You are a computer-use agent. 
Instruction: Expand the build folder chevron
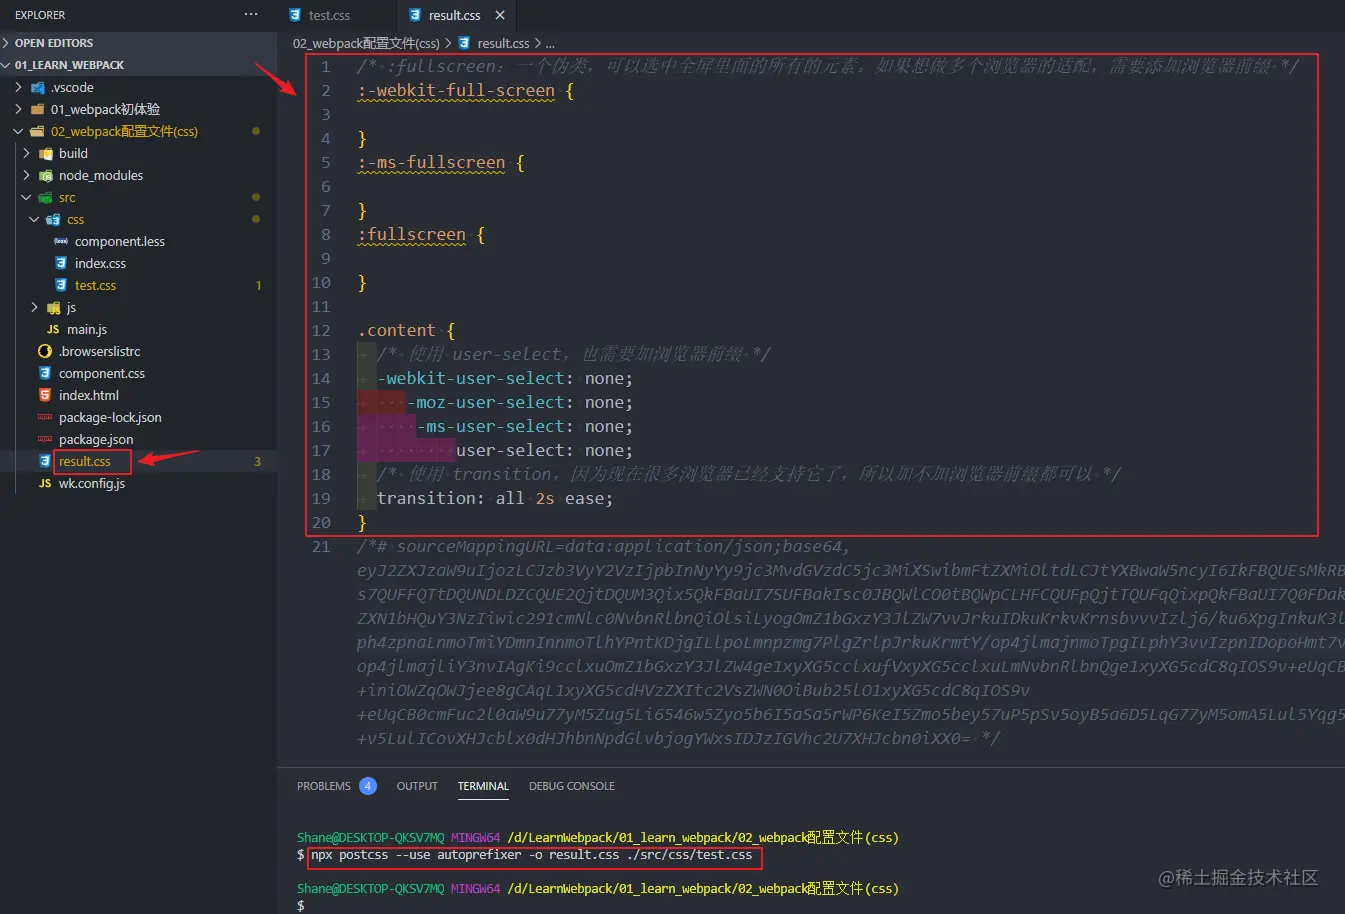click(27, 153)
